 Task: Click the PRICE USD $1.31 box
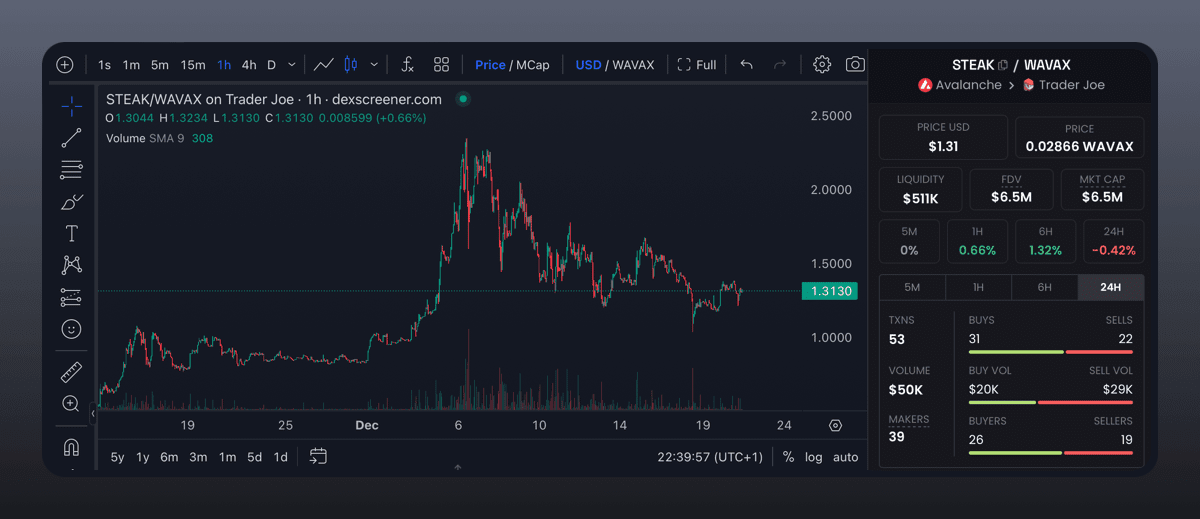(943, 138)
